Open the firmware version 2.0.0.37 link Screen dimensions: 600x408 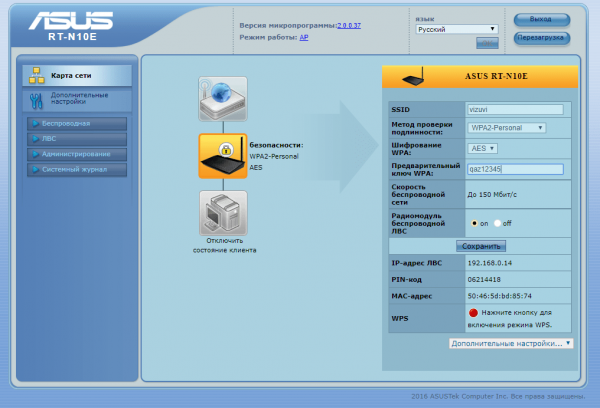[x=349, y=26]
